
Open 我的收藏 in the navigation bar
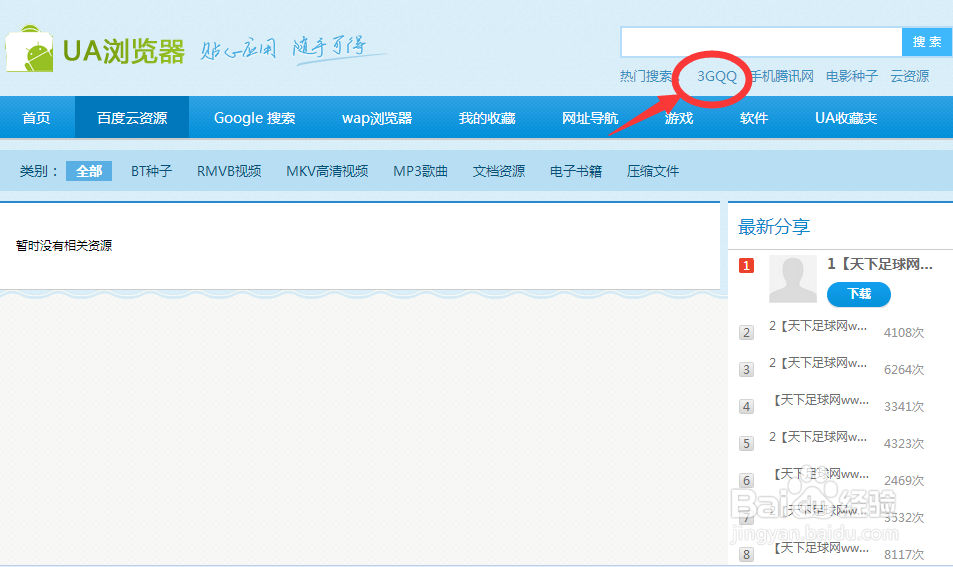pyautogui.click(x=487, y=118)
